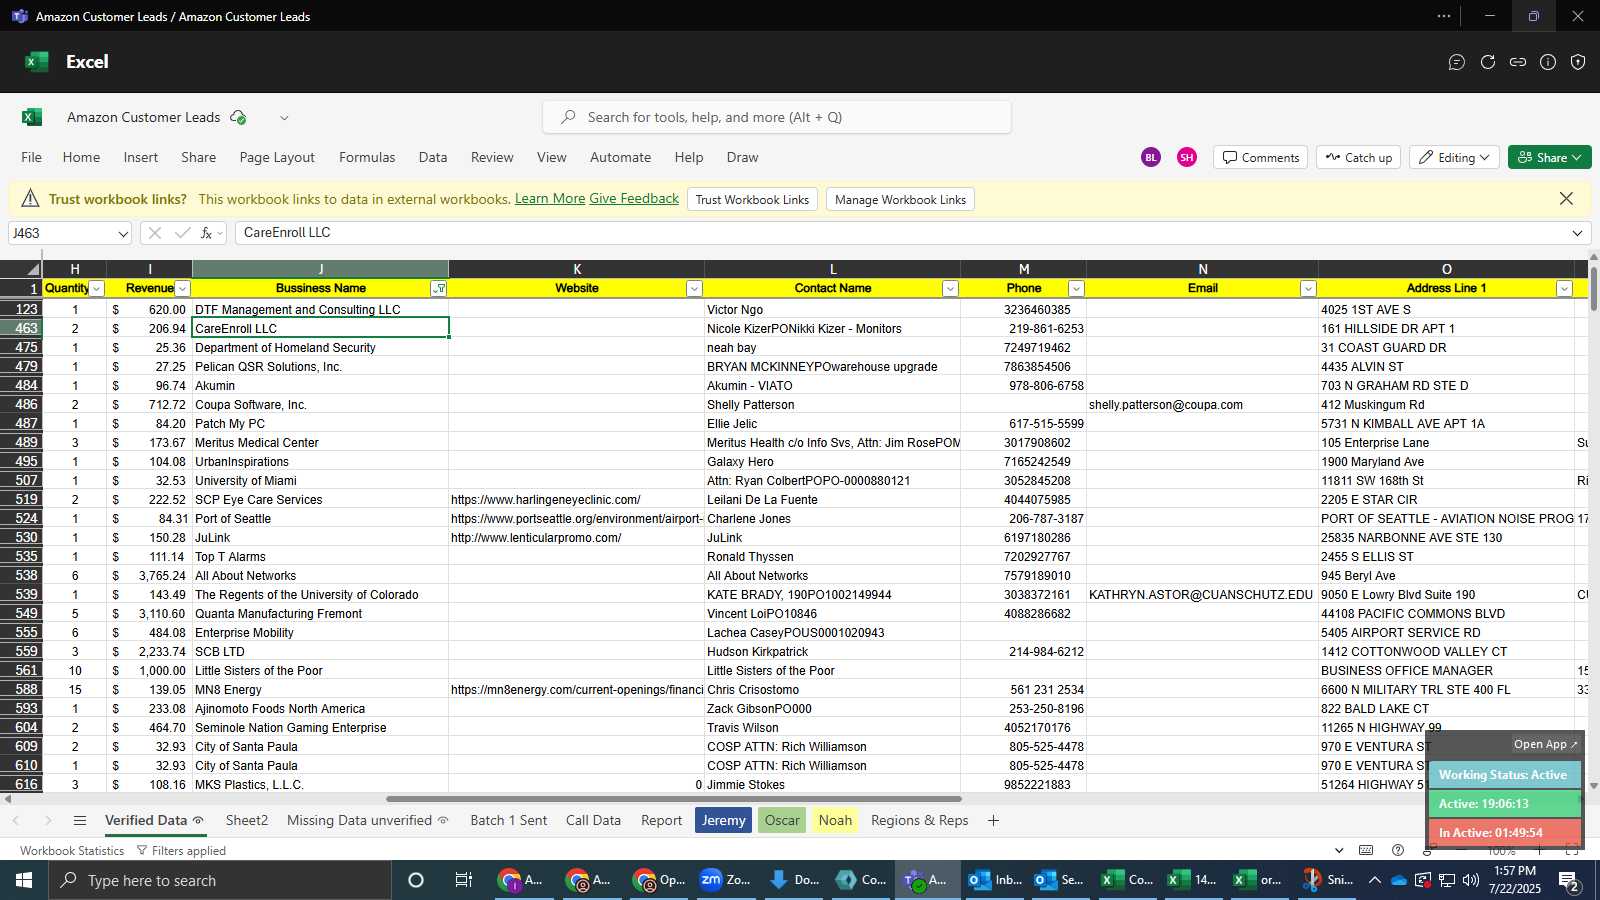Open the Phone column filter dropdown
Viewport: 1600px width, 900px height.
(x=1076, y=289)
